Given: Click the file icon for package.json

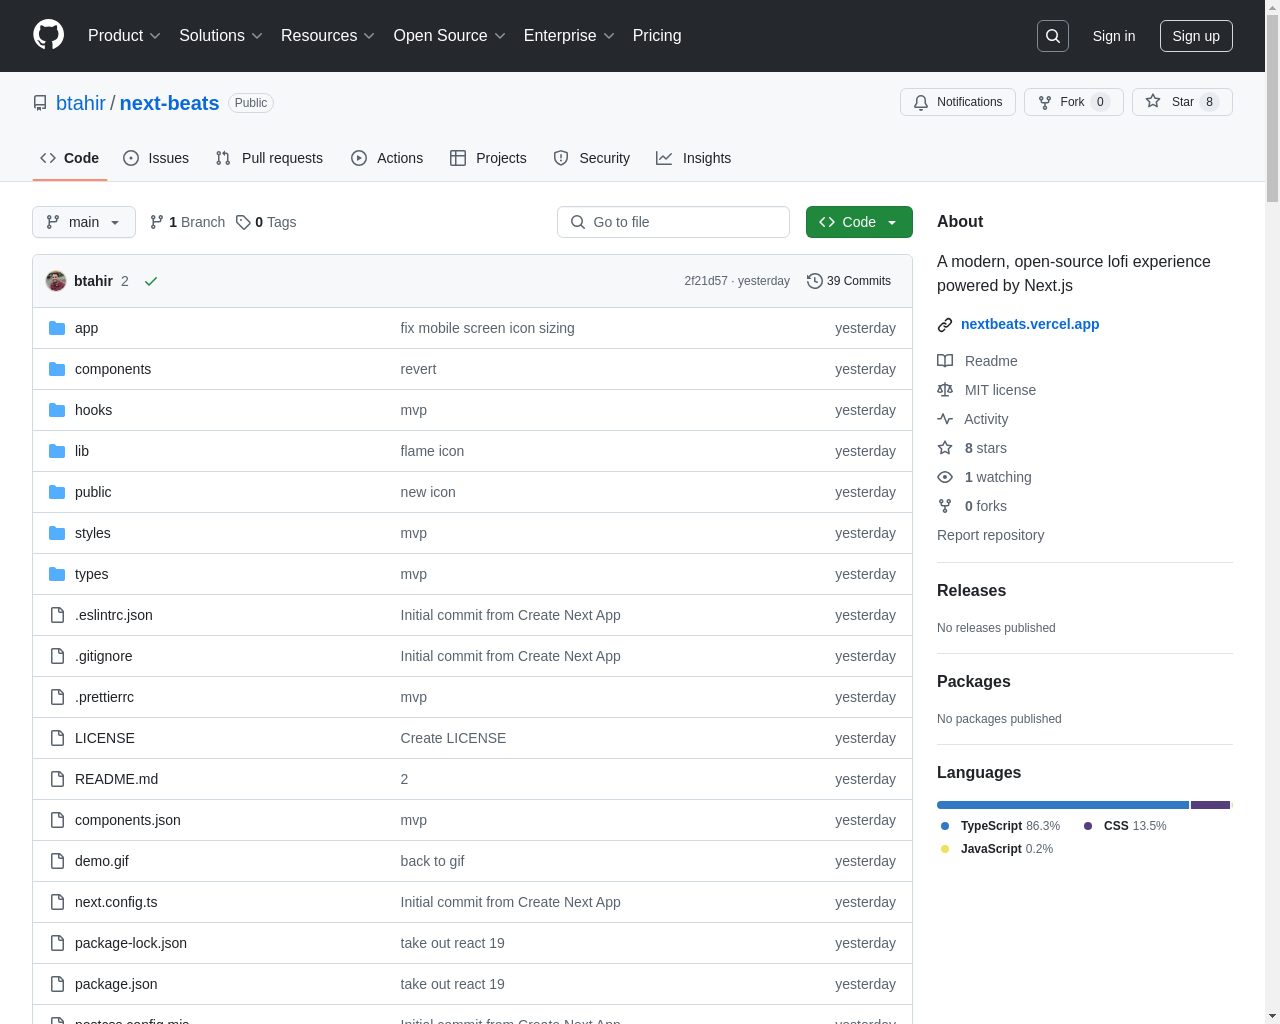Looking at the screenshot, I should point(57,984).
